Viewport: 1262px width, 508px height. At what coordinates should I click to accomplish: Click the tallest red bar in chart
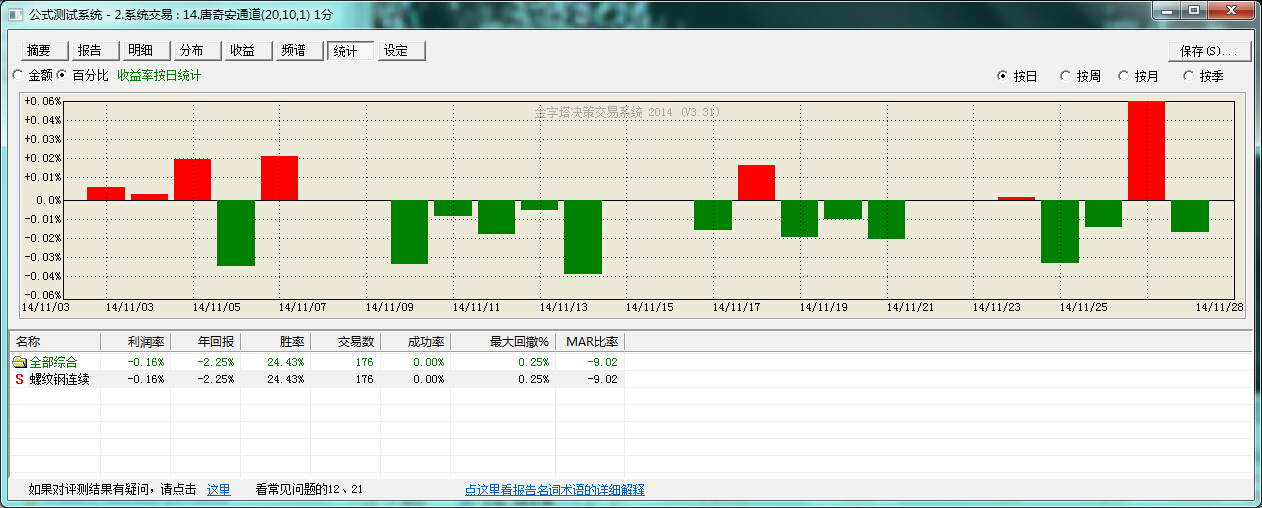point(1146,150)
